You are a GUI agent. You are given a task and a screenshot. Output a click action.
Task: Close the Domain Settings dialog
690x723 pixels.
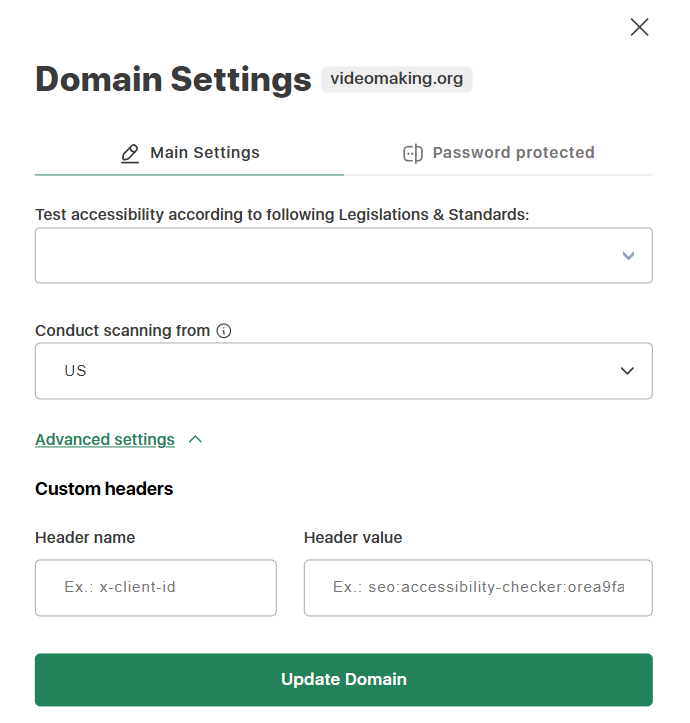tap(639, 27)
